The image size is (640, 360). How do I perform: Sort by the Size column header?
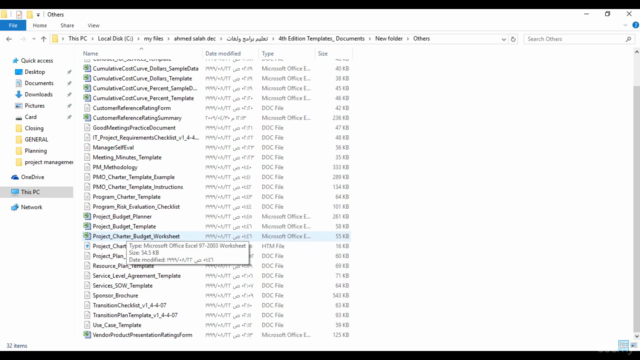(x=322, y=53)
